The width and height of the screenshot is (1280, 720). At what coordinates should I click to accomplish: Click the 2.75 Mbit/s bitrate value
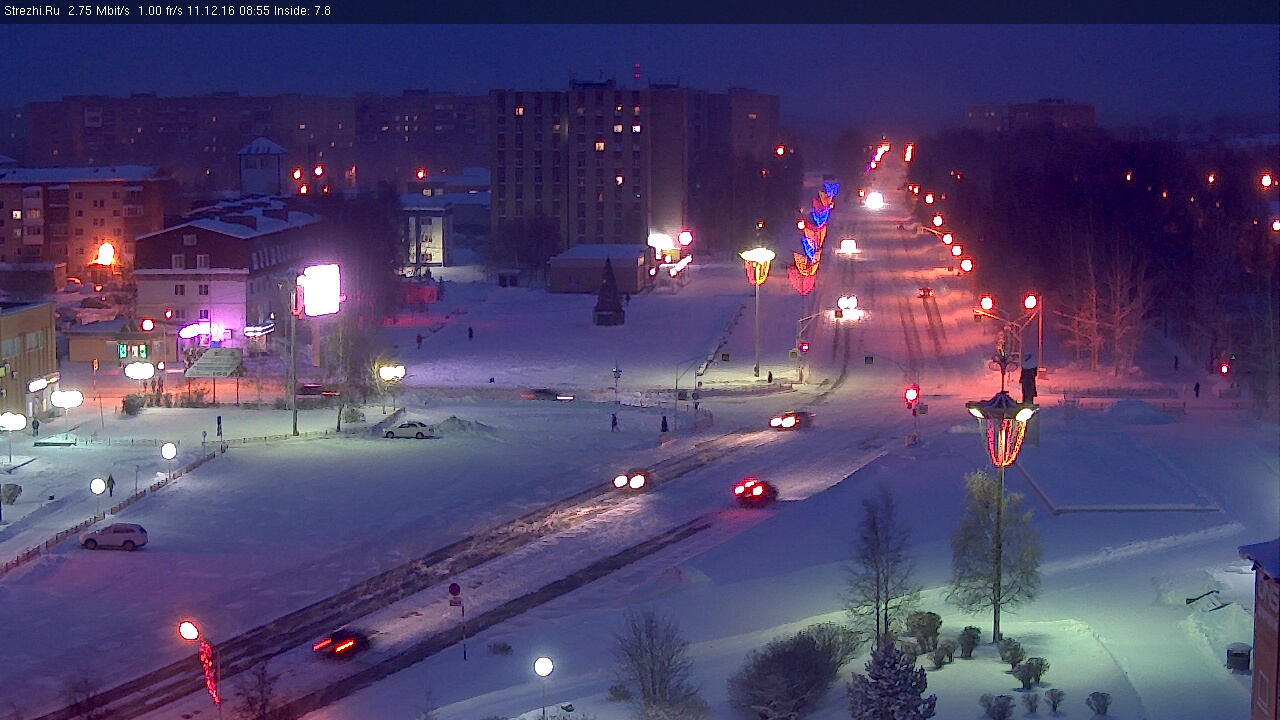99,11
